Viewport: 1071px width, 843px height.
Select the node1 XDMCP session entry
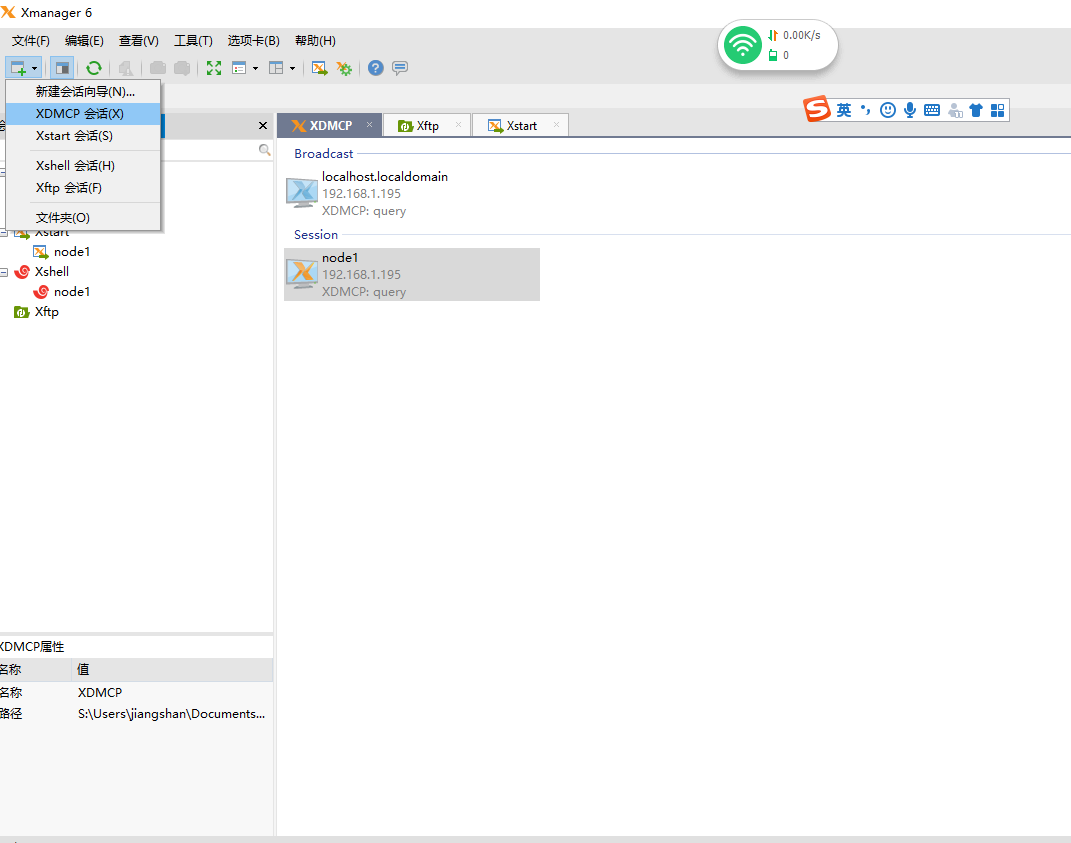pyautogui.click(x=412, y=275)
